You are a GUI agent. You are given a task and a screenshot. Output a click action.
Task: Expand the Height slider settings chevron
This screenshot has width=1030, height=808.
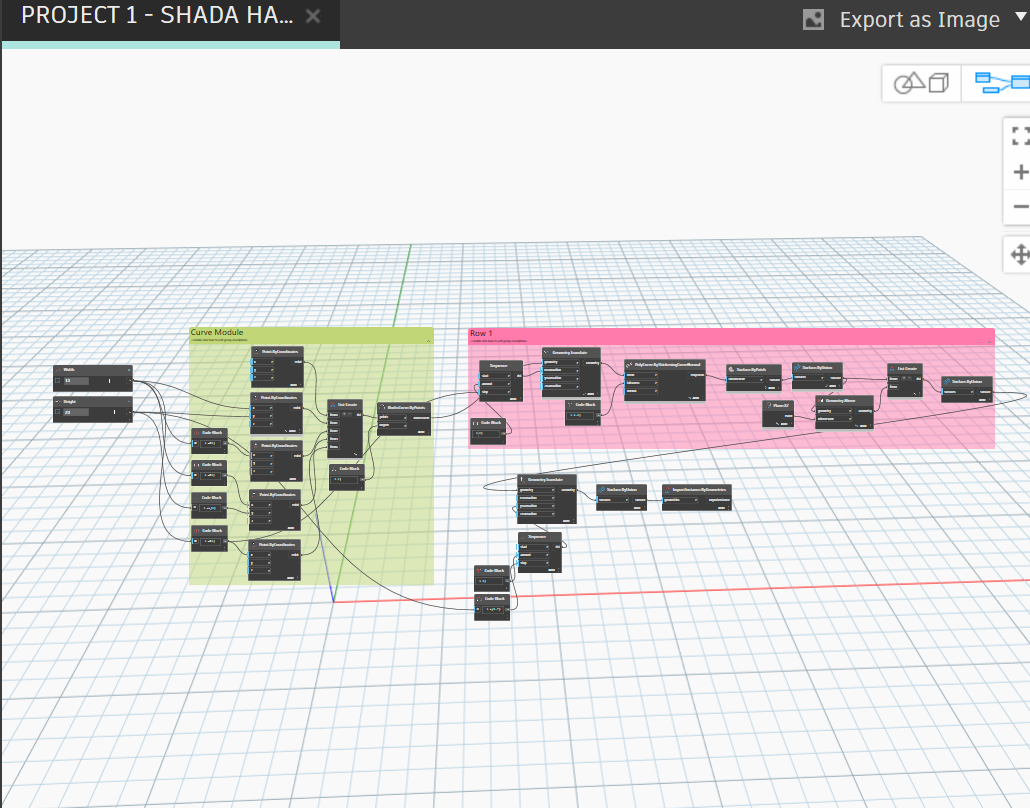(58, 413)
